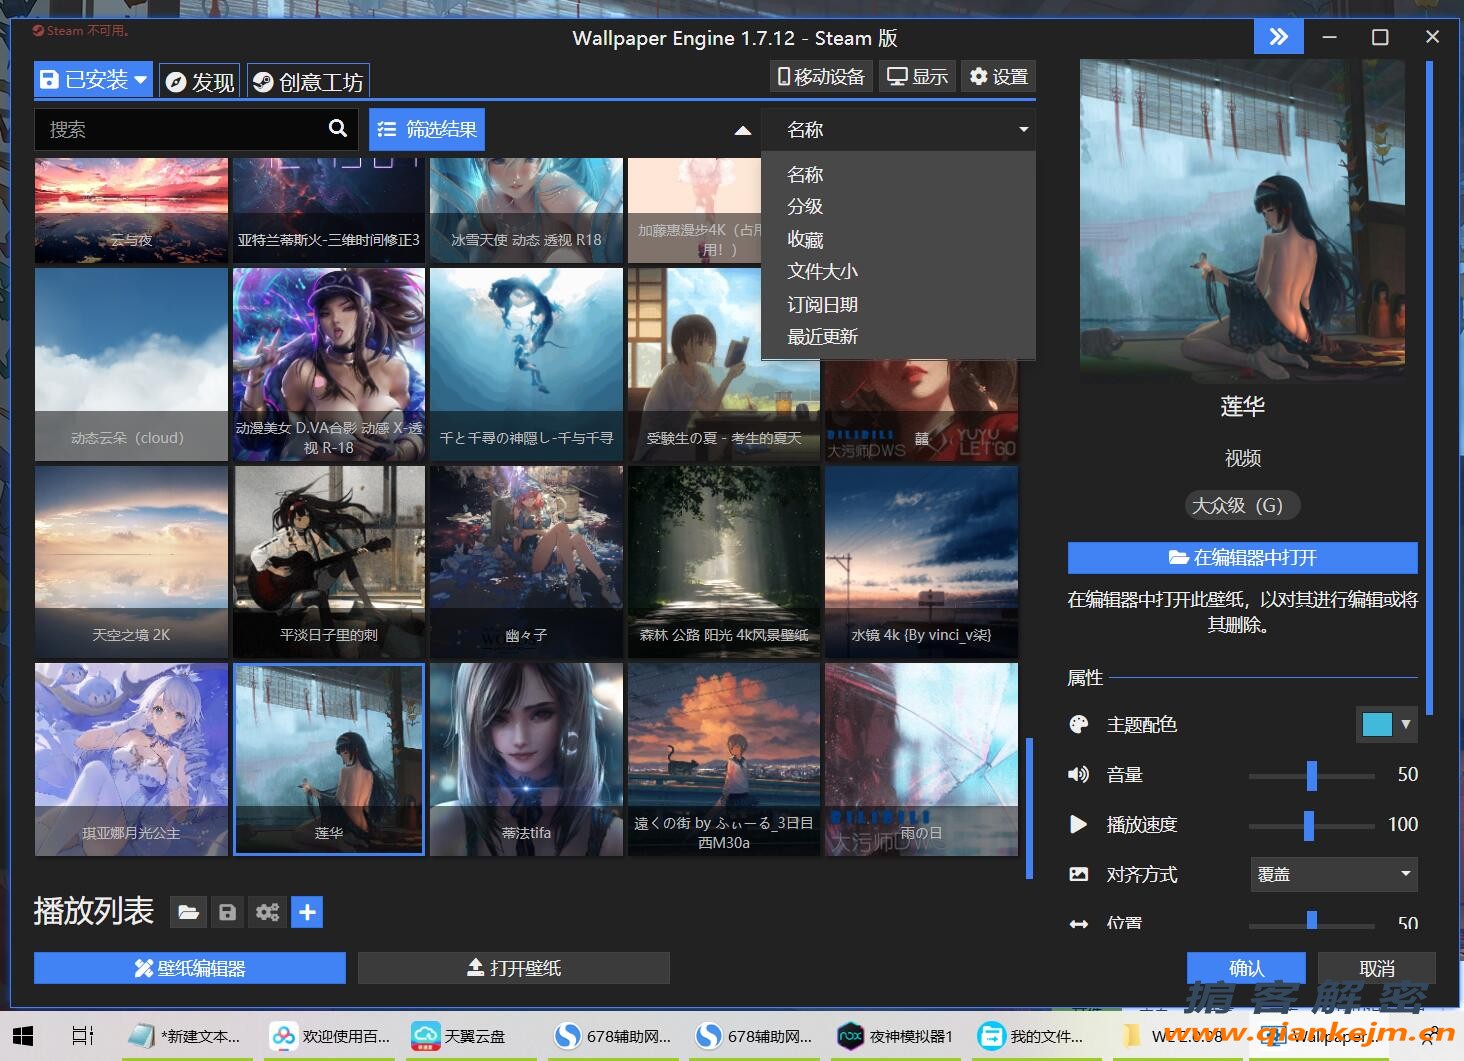The width and height of the screenshot is (1464, 1061).
Task: Select 蒂法tifa wallpaper thumbnail
Action: coord(526,759)
